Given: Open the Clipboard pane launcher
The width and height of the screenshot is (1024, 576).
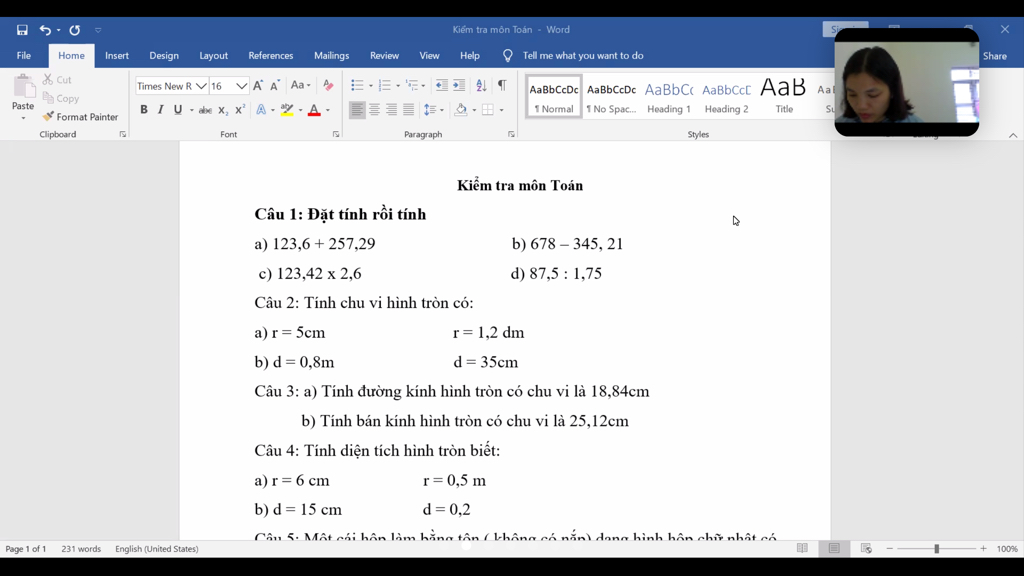Looking at the screenshot, I should click(x=122, y=135).
